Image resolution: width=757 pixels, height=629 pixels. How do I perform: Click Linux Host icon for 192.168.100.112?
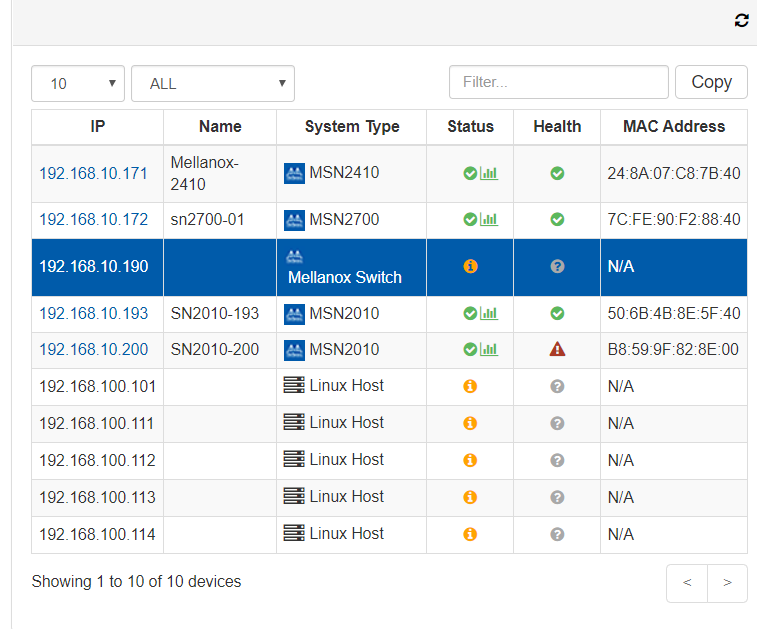pos(294,459)
